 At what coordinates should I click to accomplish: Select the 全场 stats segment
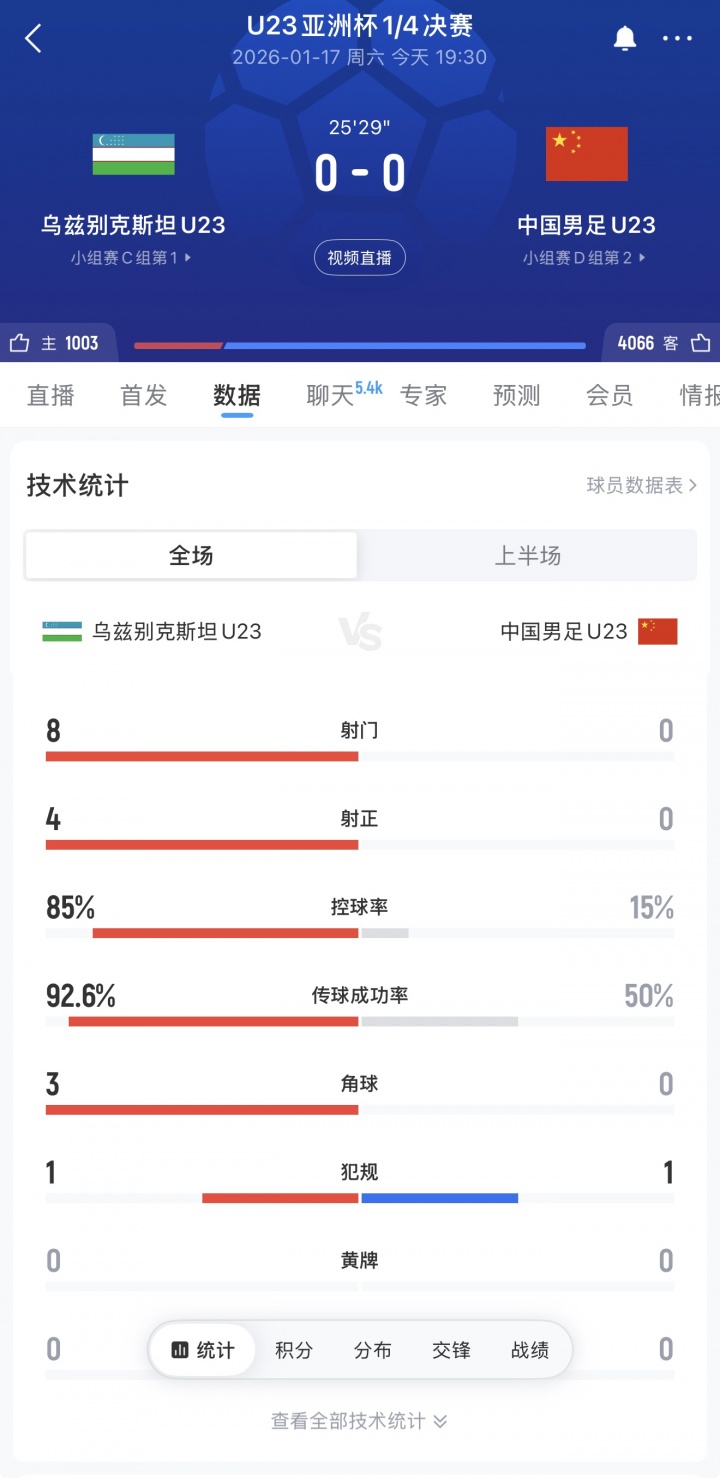(191, 556)
